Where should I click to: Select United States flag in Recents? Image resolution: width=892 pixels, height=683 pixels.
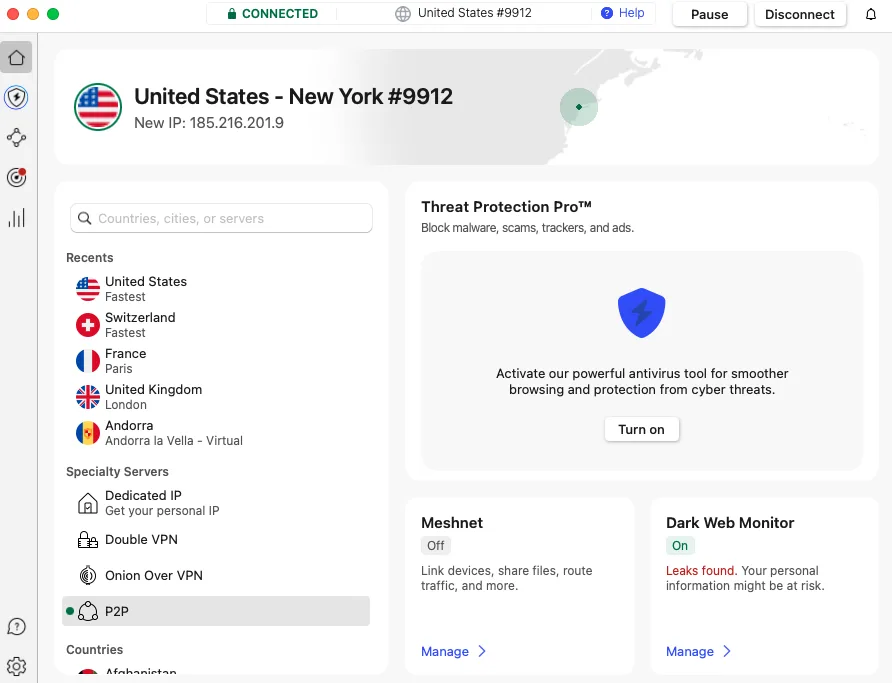[88, 289]
